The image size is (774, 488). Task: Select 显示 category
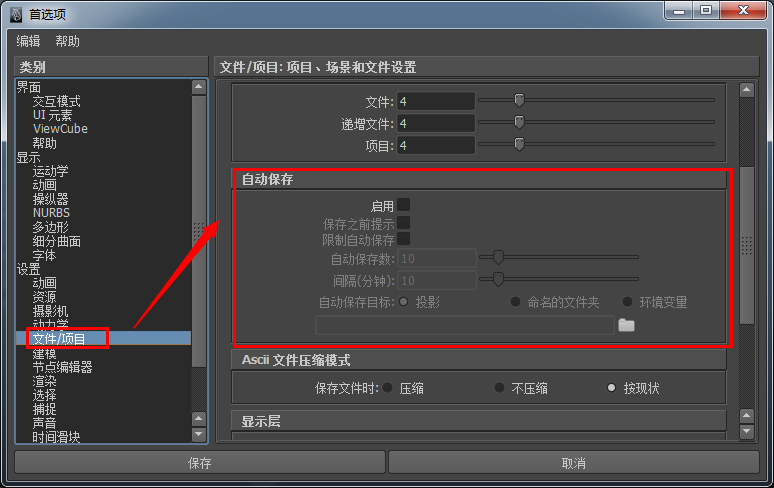pos(29,158)
